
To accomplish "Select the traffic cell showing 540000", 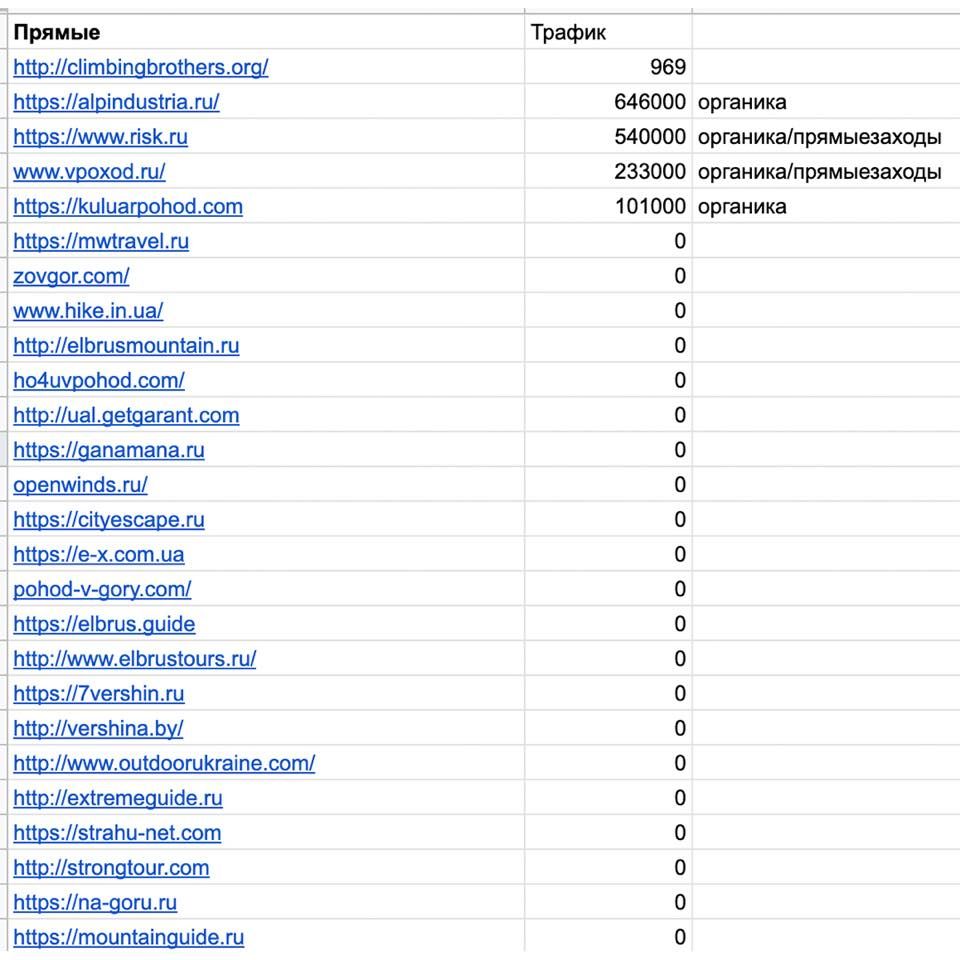I will [608, 137].
